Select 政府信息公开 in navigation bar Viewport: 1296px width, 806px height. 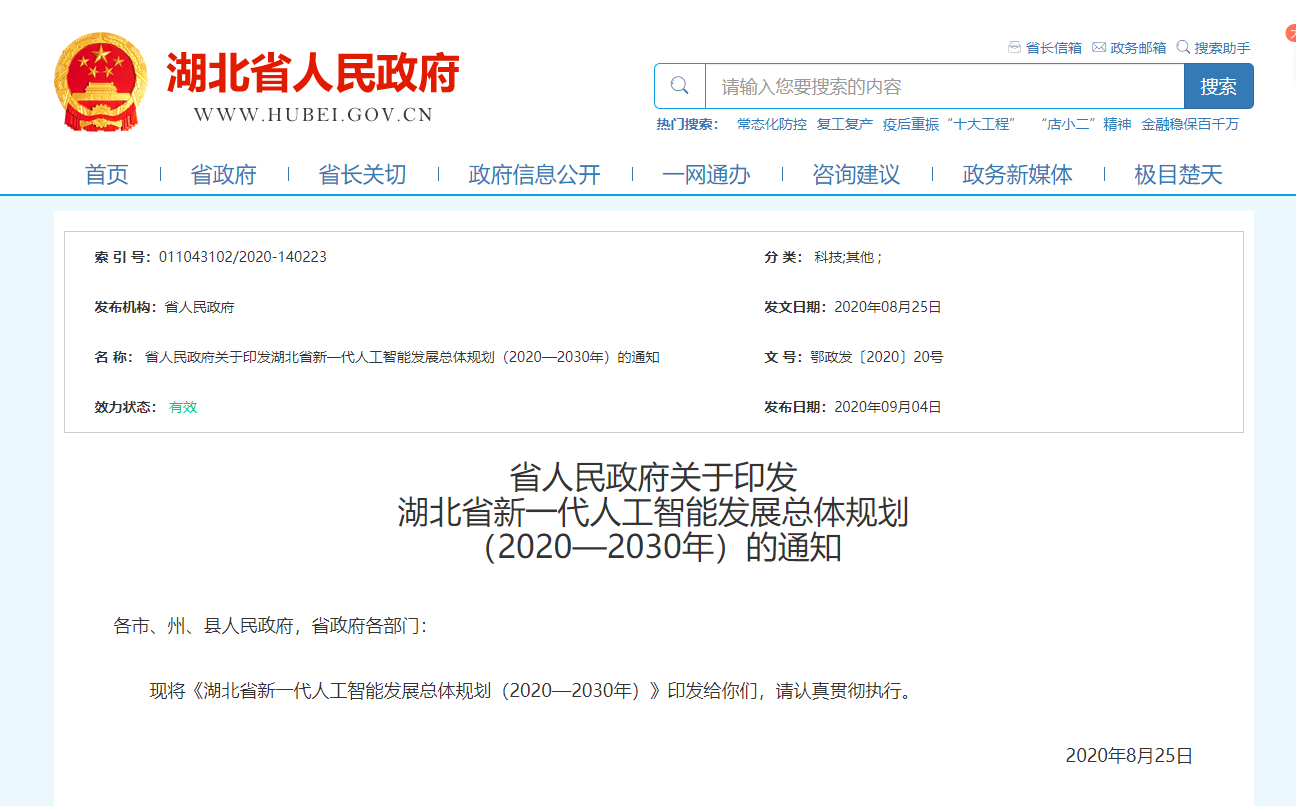(534, 175)
